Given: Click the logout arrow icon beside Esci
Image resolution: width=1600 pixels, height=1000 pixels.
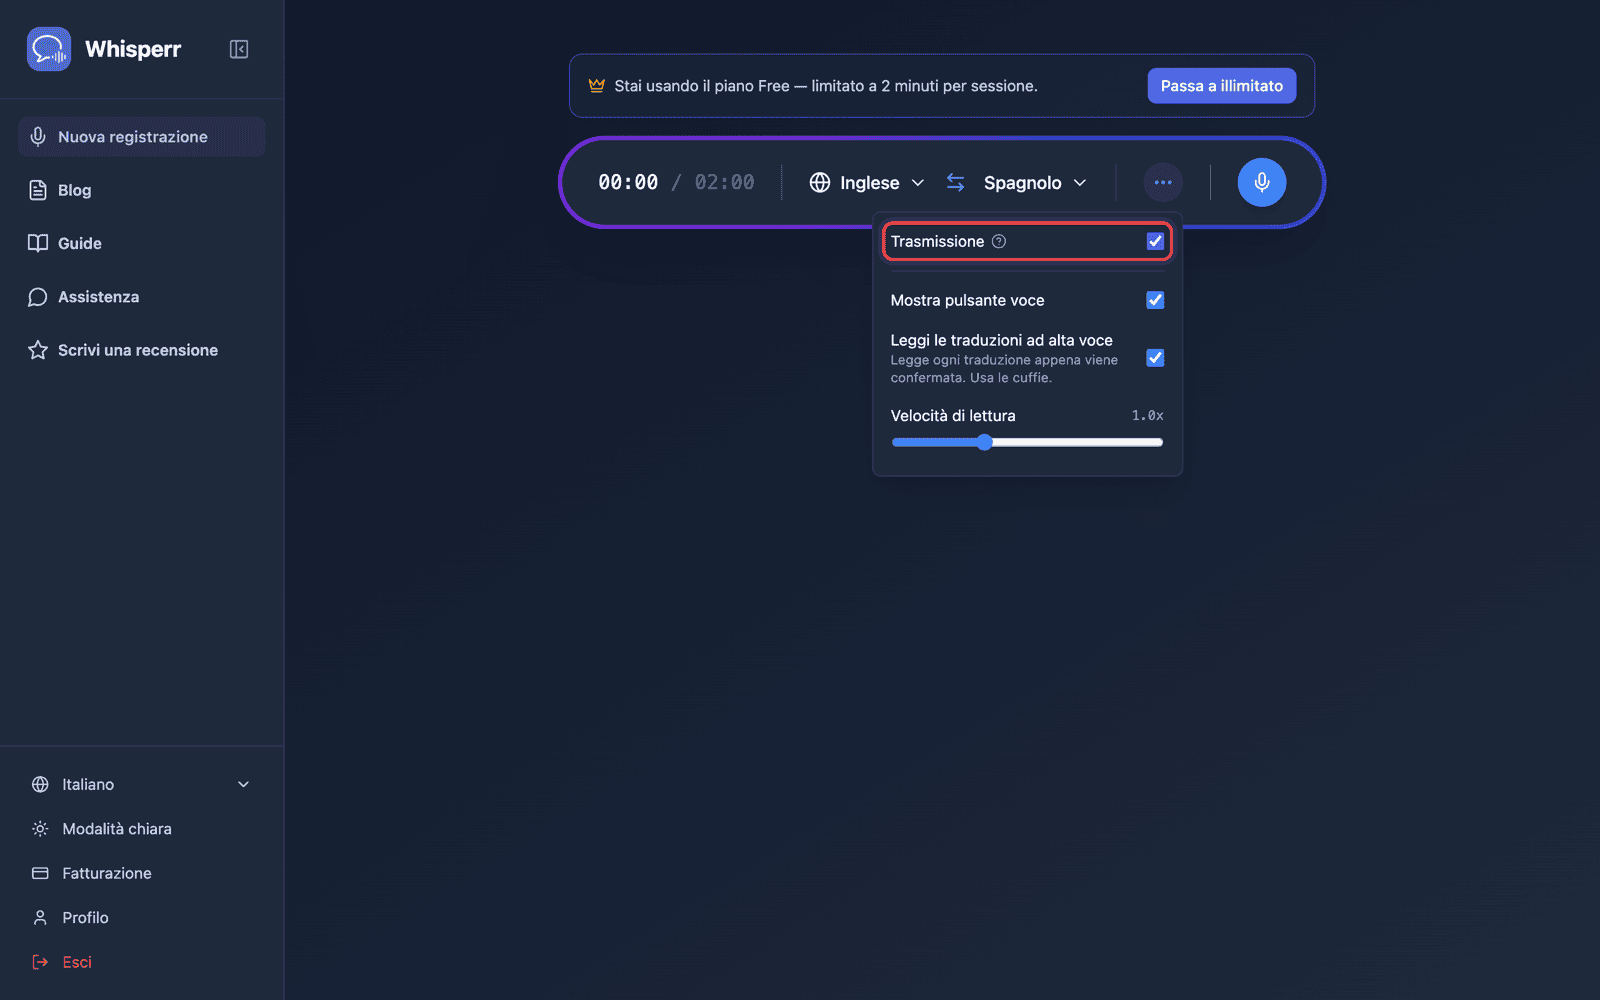Looking at the screenshot, I should point(40,962).
